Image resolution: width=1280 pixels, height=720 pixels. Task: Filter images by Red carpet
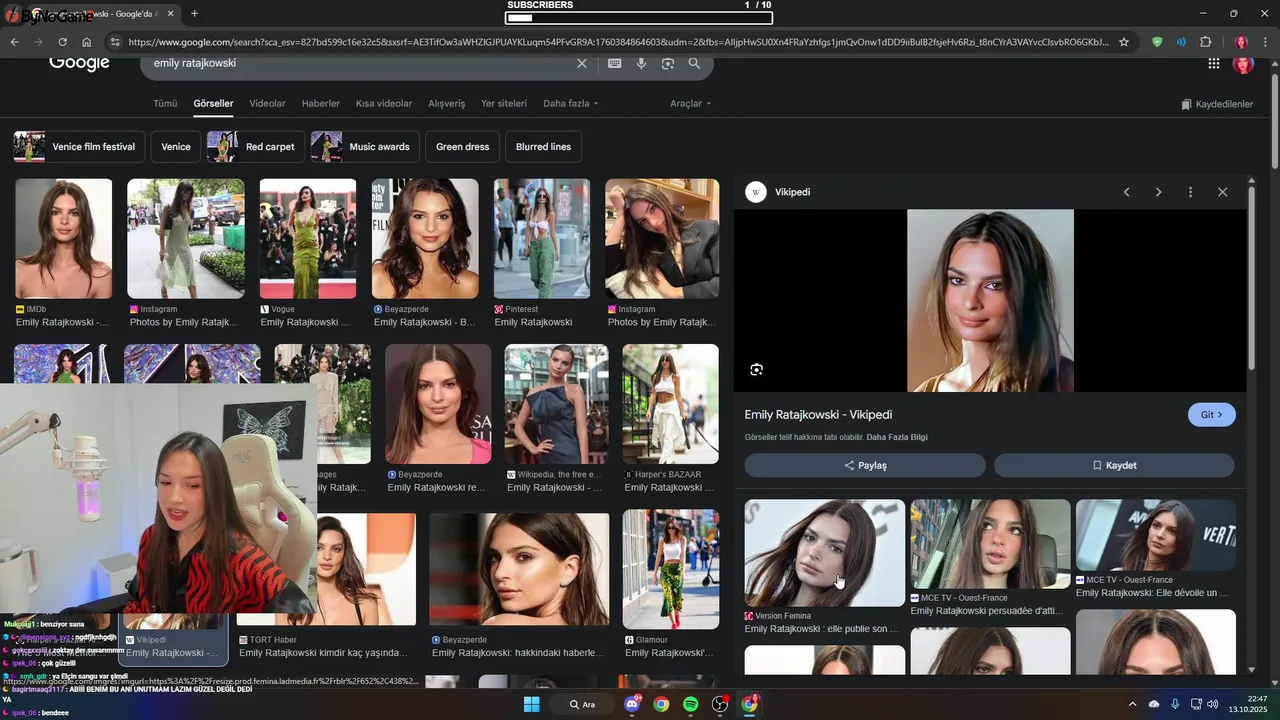pos(255,147)
